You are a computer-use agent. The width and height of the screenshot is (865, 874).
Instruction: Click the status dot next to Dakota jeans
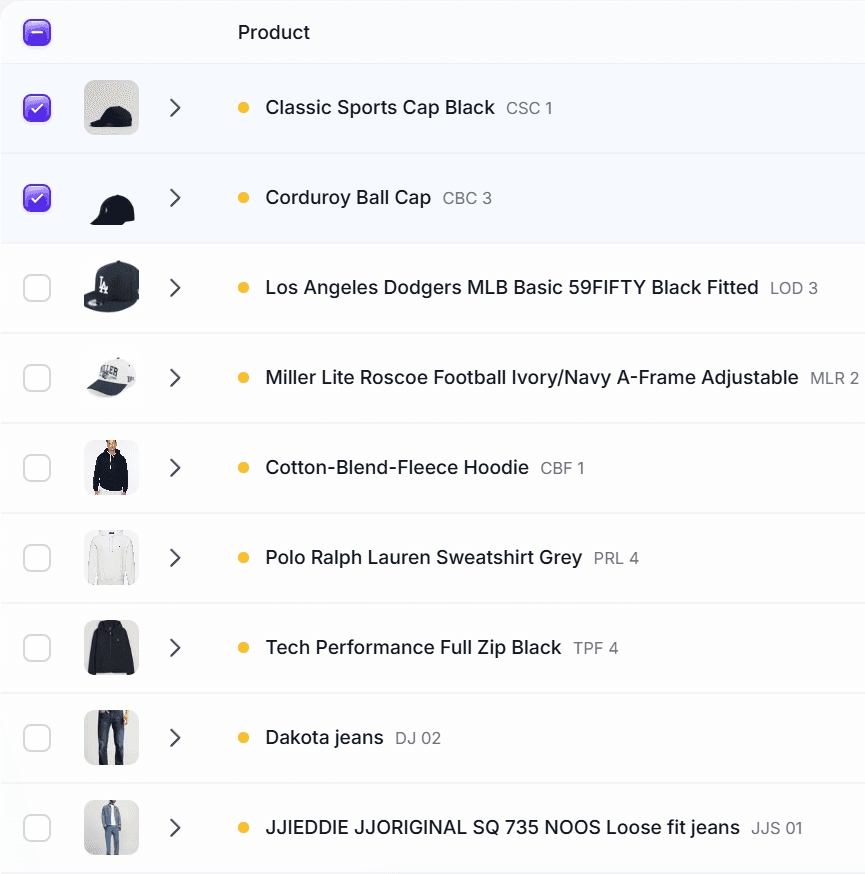[x=243, y=737]
